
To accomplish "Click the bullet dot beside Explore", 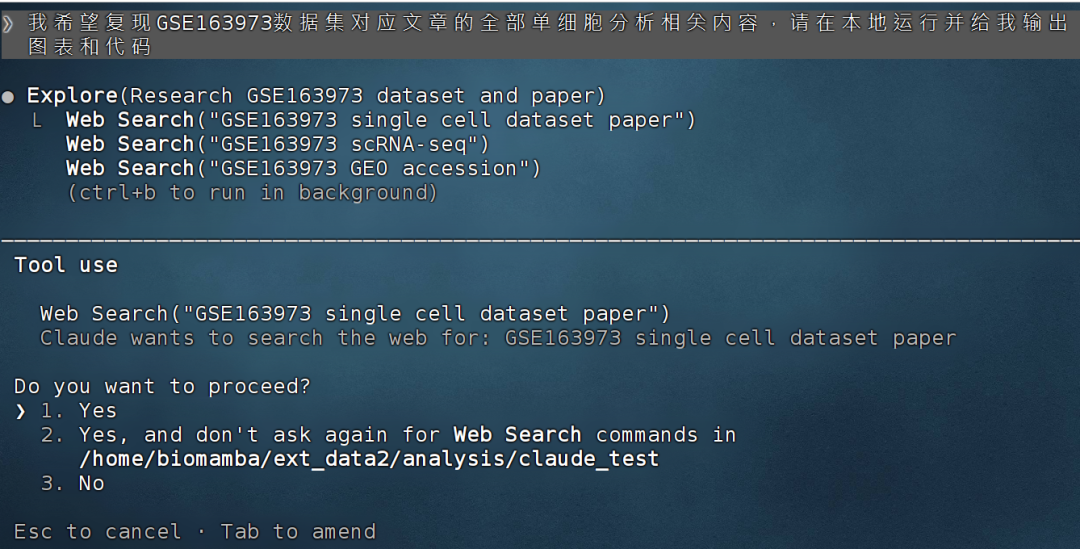I will (x=8, y=97).
